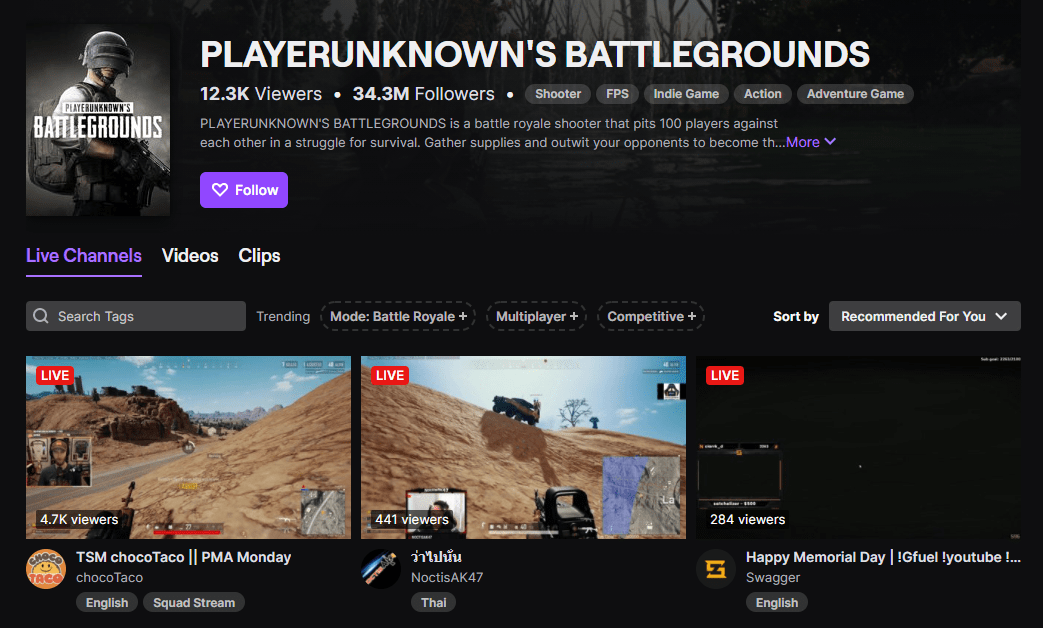Click the 12.3K Viewers count

[261, 94]
